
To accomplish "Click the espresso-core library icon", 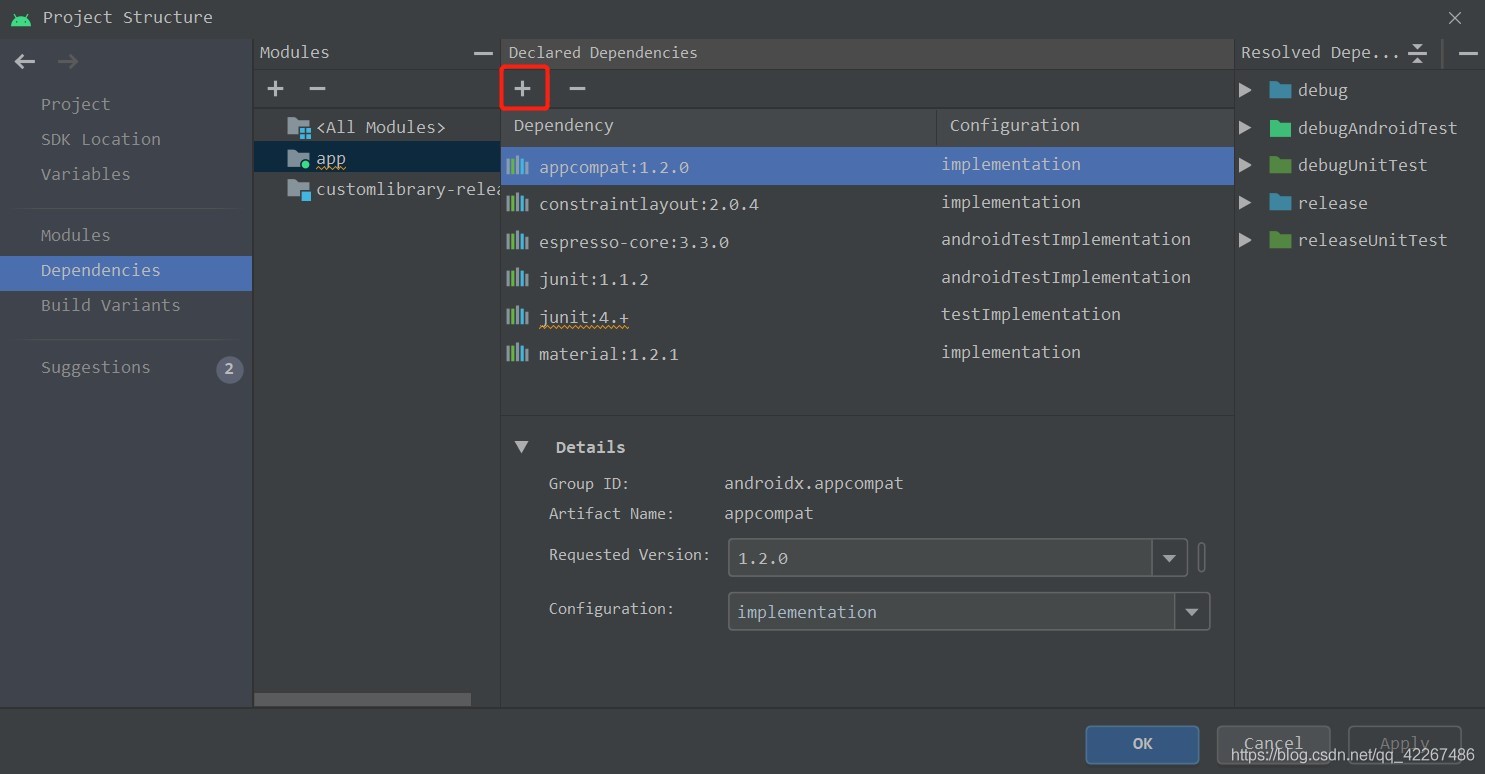I will pyautogui.click(x=517, y=241).
